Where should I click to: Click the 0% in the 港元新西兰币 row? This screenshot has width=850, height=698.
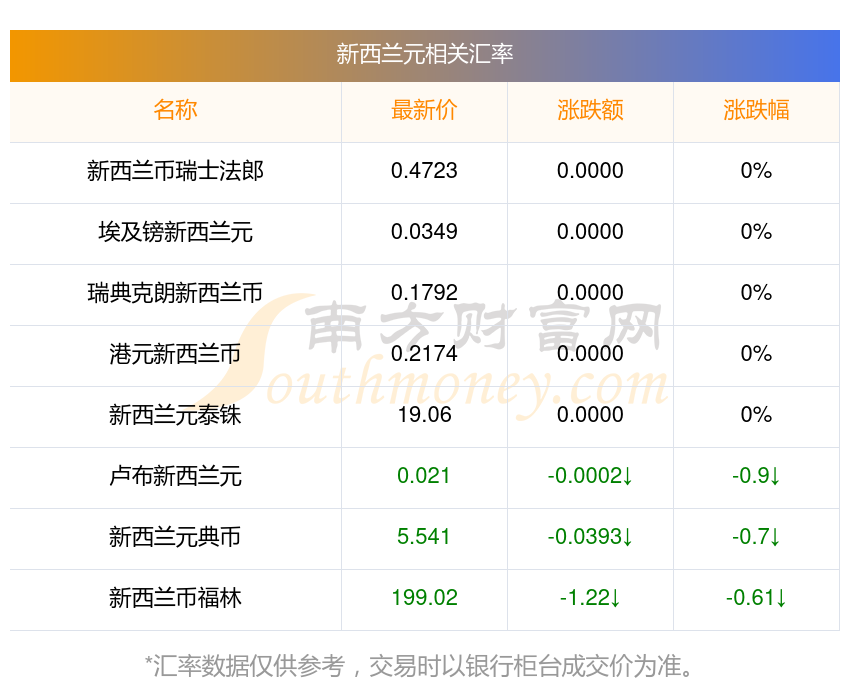point(756,354)
